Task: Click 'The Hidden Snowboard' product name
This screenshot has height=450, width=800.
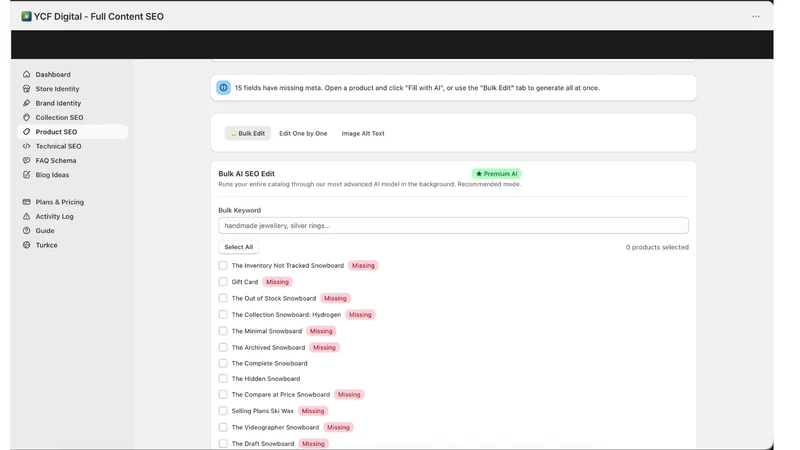Action: 266,379
